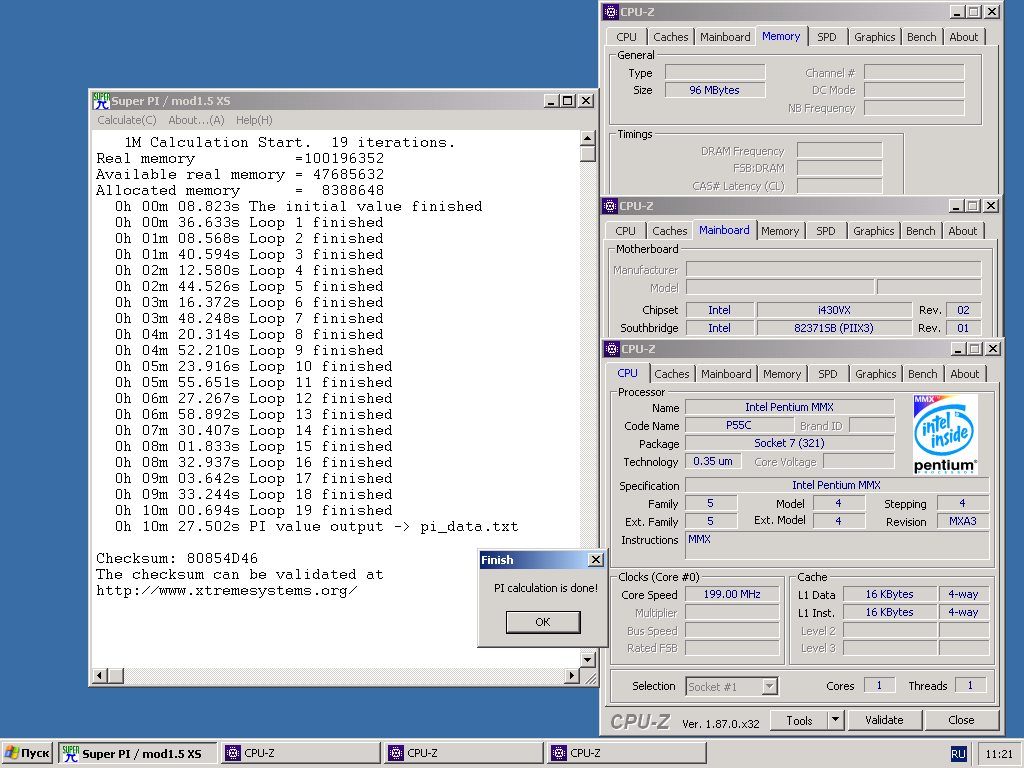
Task: Switch to the Caches tab in CPU window
Action: tap(671, 374)
